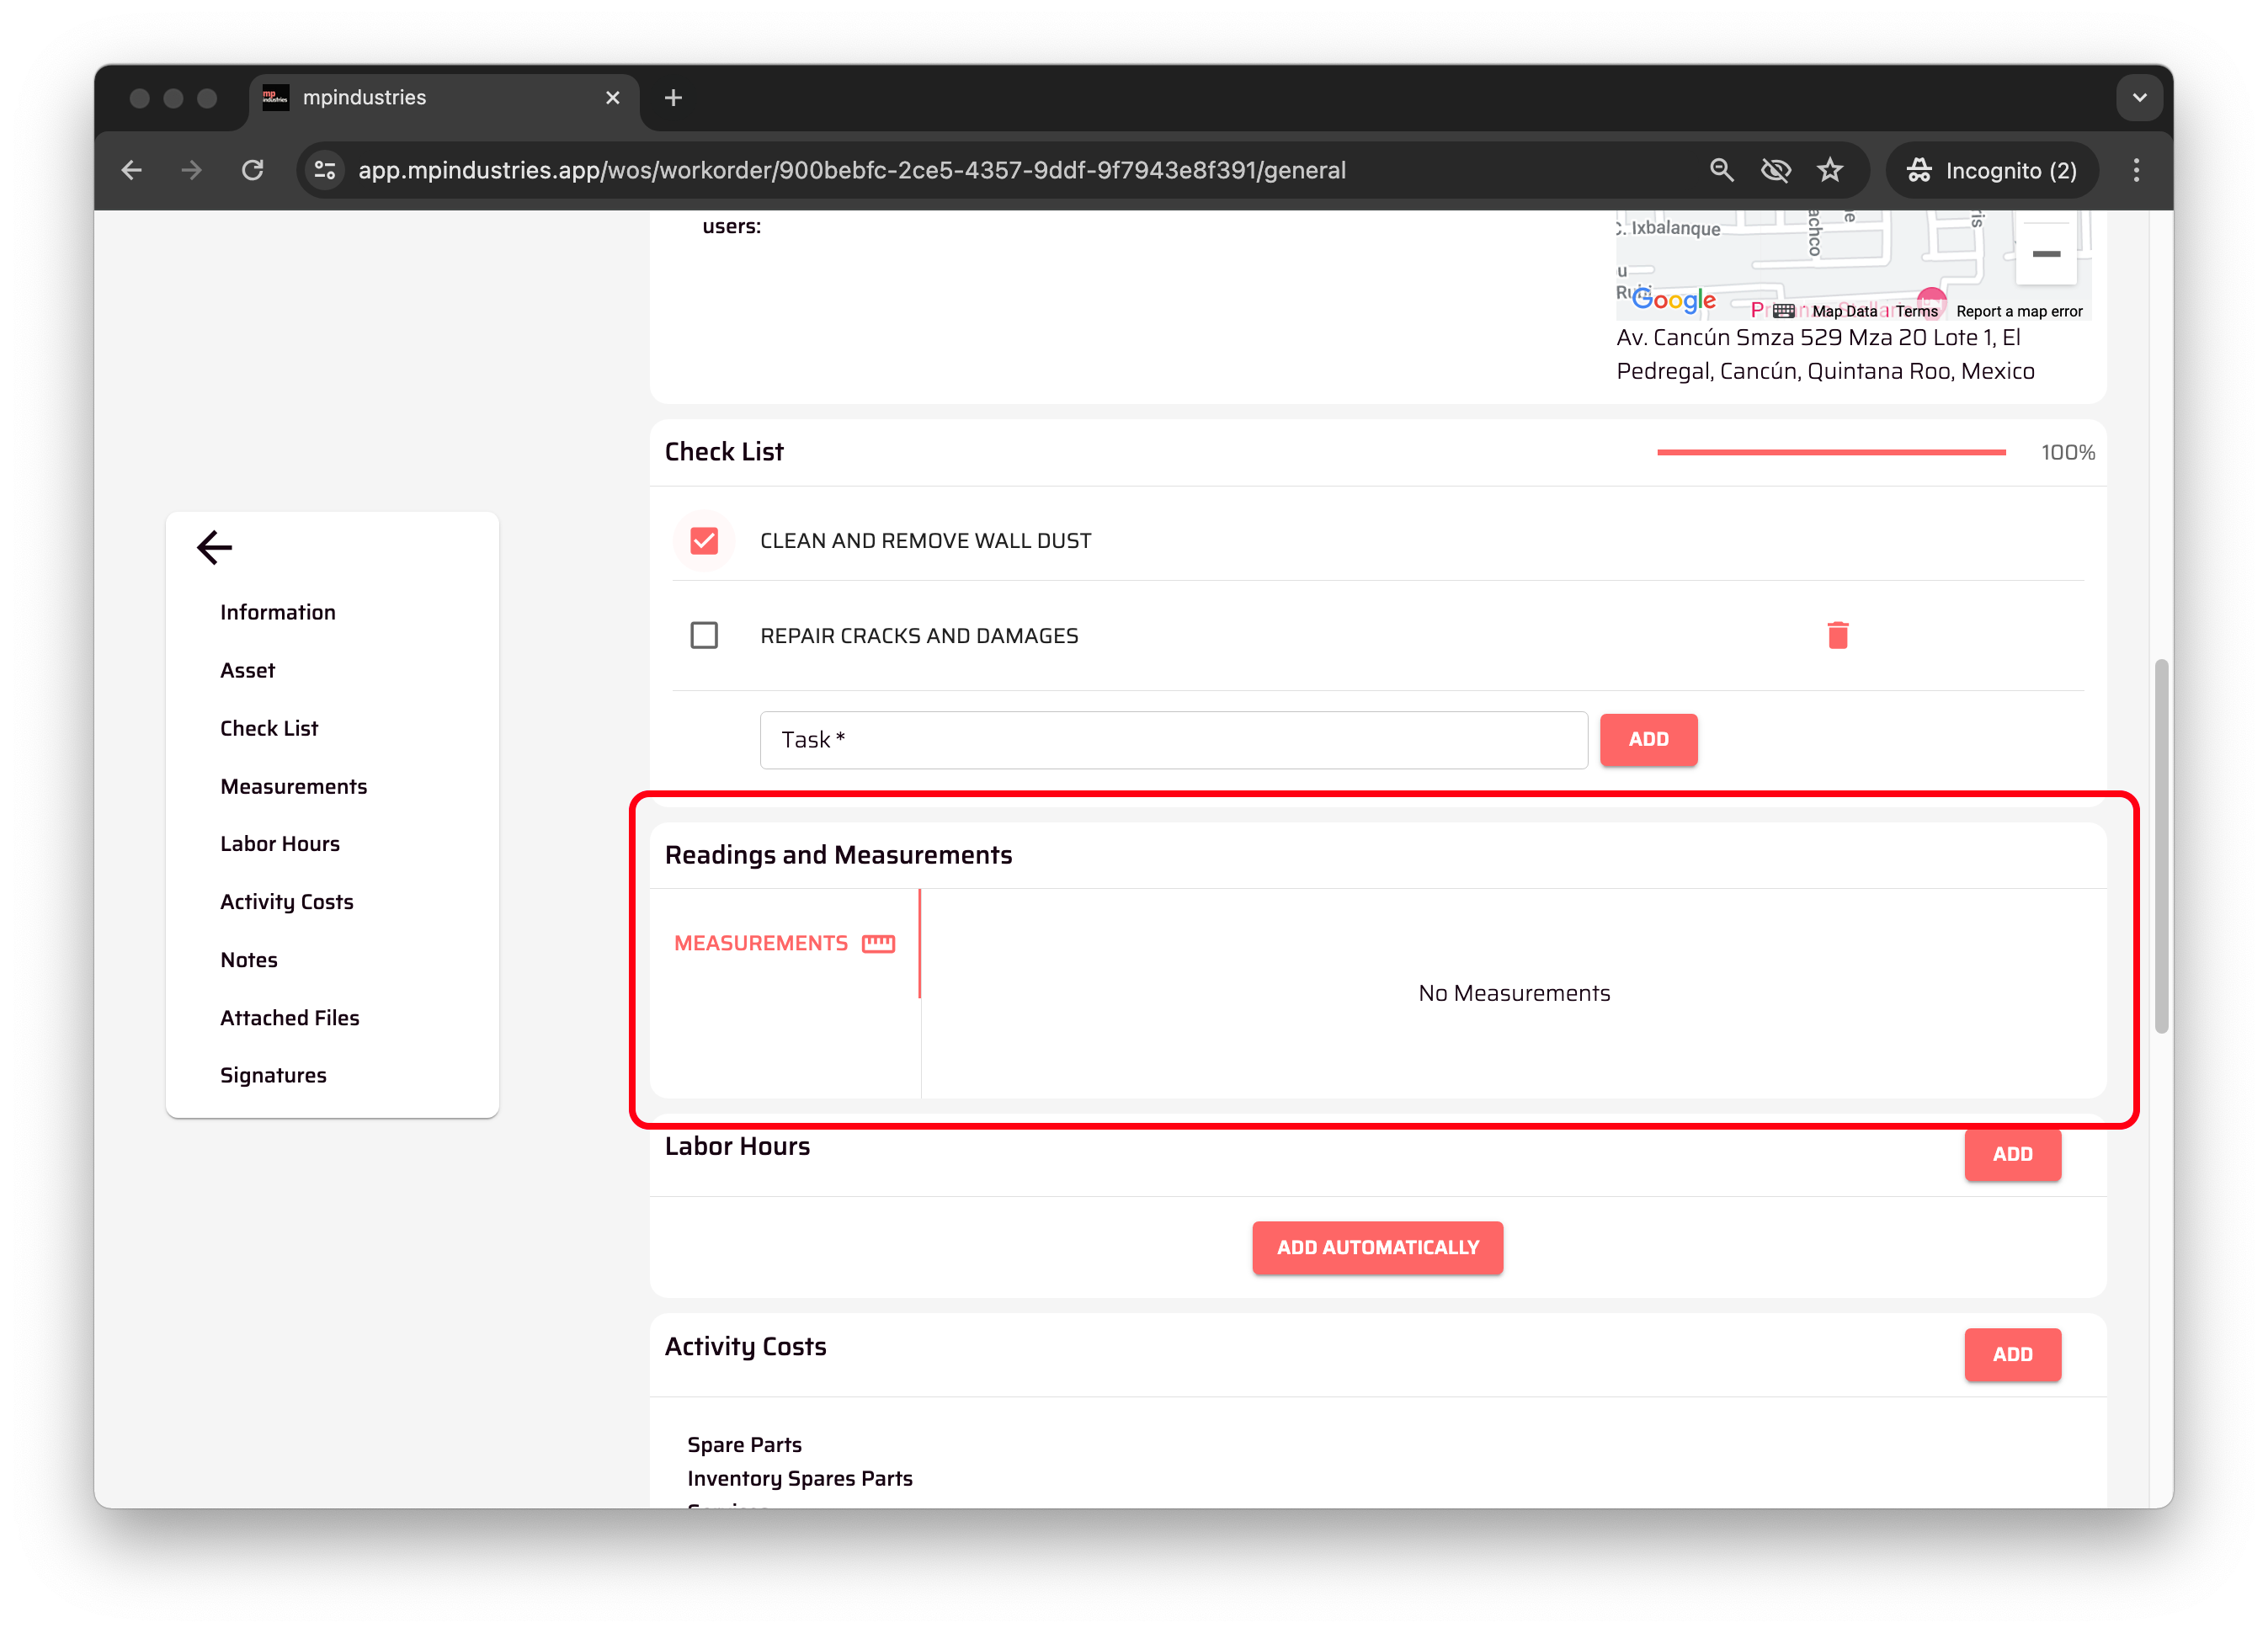The width and height of the screenshot is (2268, 1633).
Task: Uncheck Clean and Remove Wall Dust
Action: [704, 541]
